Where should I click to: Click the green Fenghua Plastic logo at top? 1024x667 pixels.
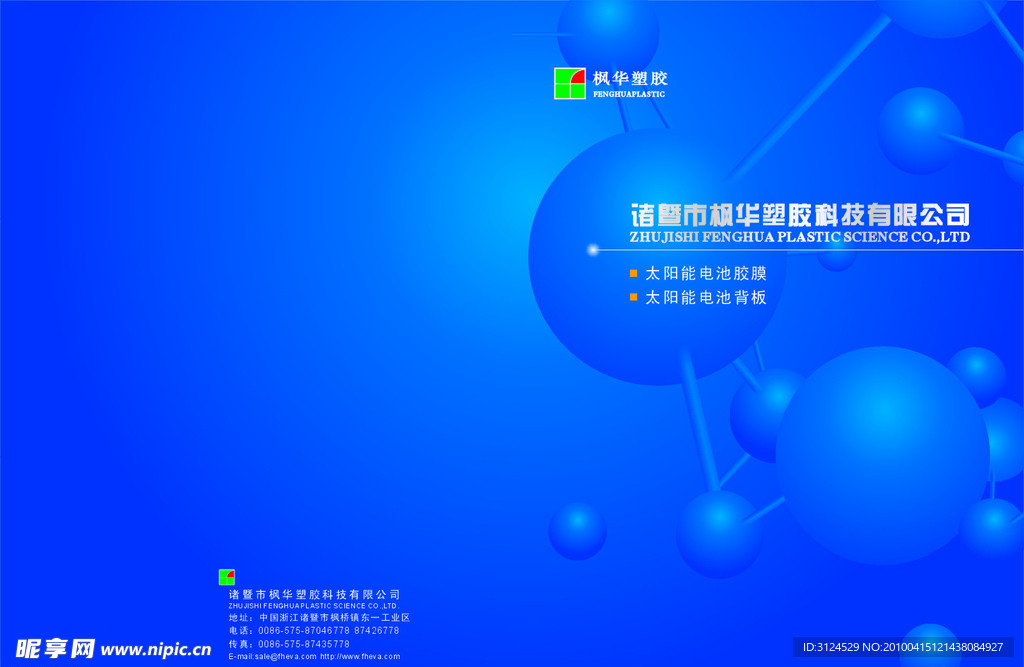click(570, 84)
